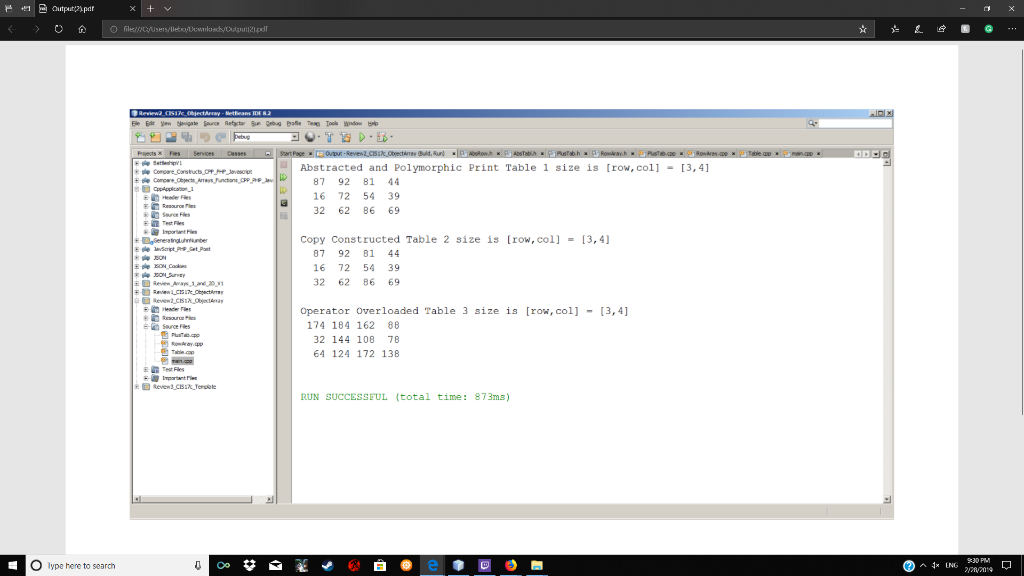Collapse Source Files under Review2_CIS17c_ObjectArray
Viewport: 1024px width, 576px height.
(x=145, y=325)
